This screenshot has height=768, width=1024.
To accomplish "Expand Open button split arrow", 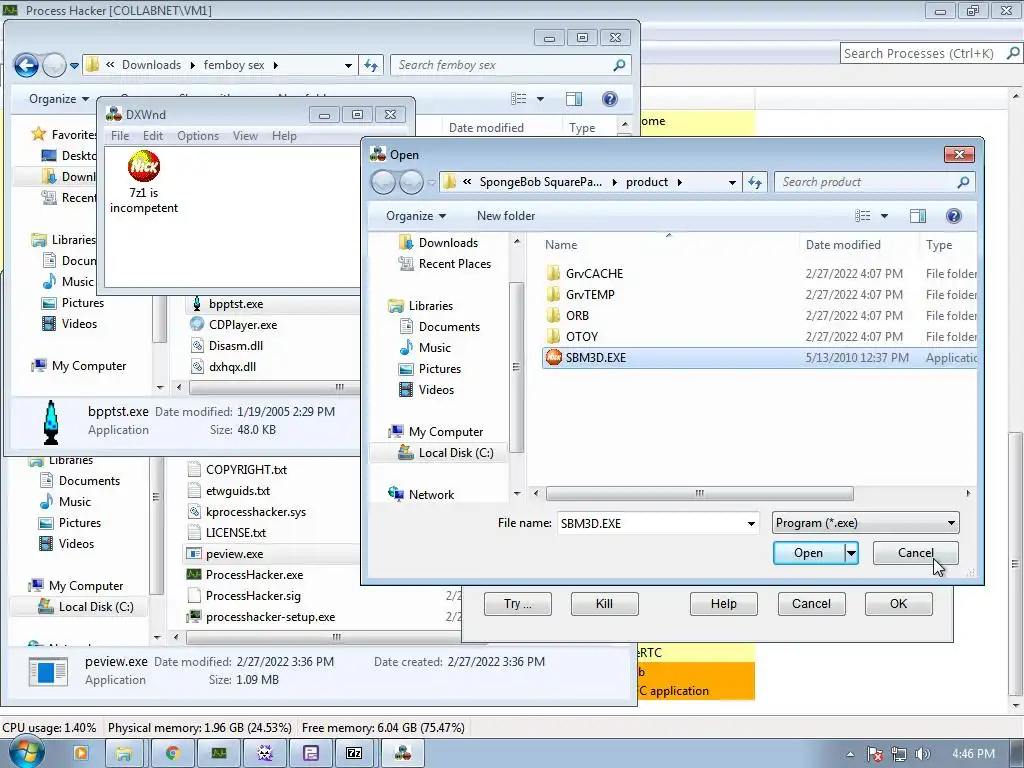I will point(851,553).
